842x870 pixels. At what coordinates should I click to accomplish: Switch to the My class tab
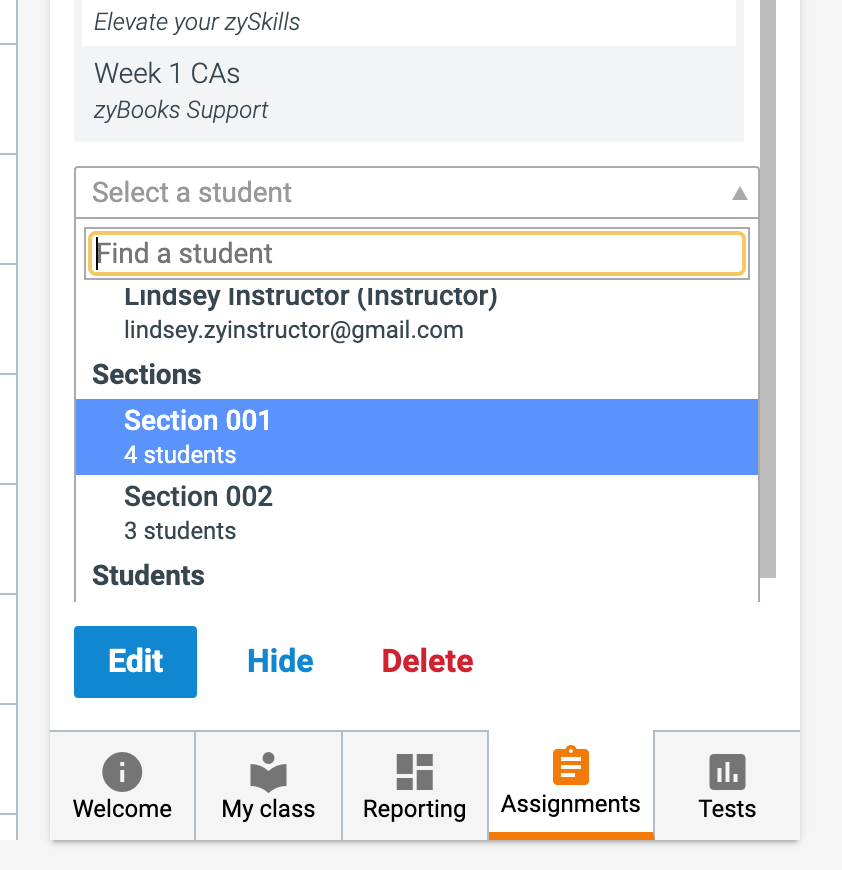click(268, 786)
